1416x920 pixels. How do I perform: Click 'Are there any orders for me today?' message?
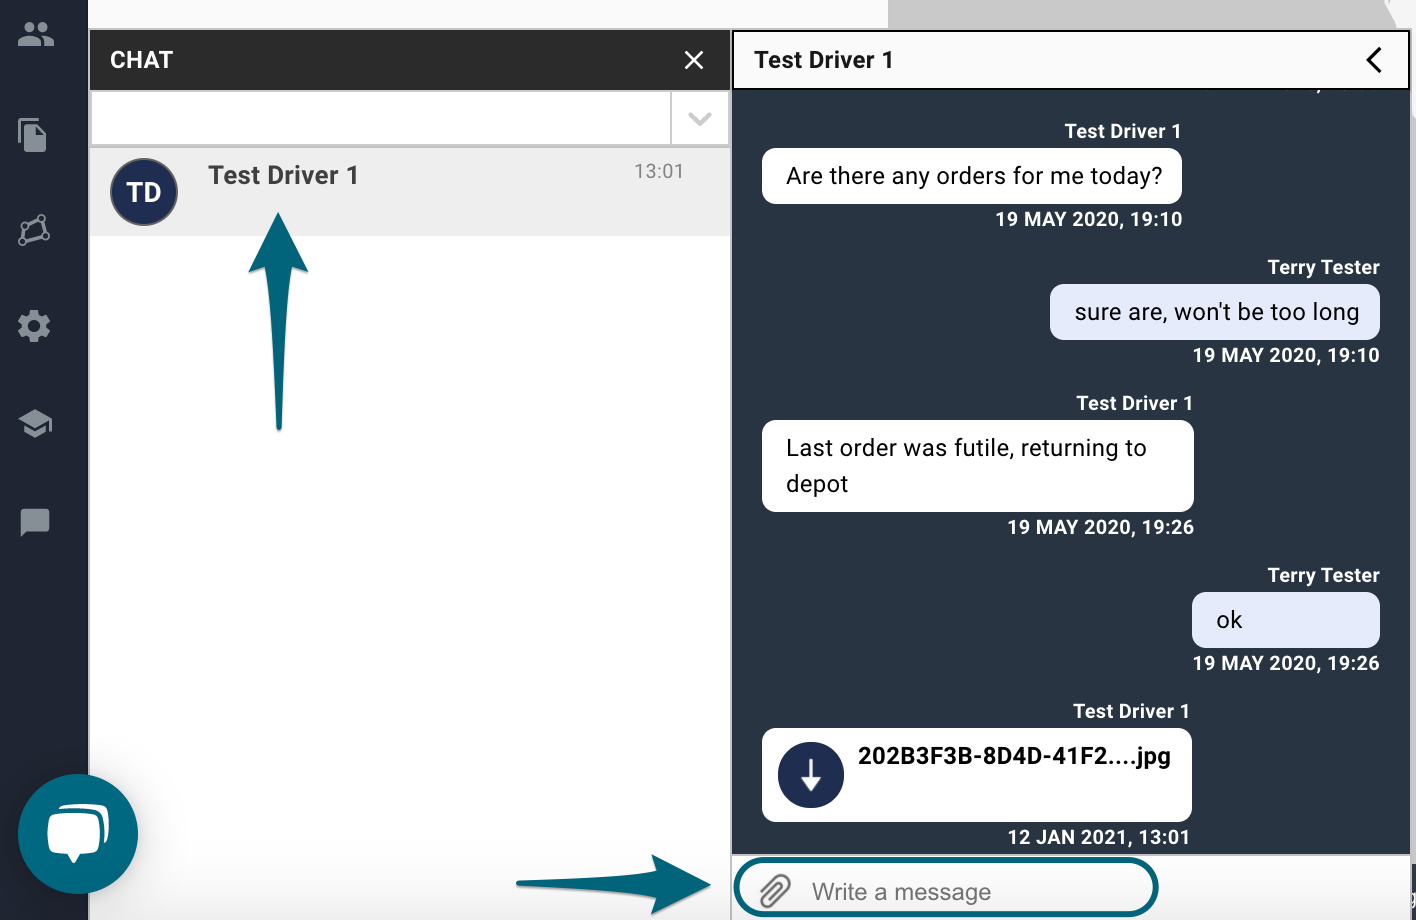tap(972, 176)
